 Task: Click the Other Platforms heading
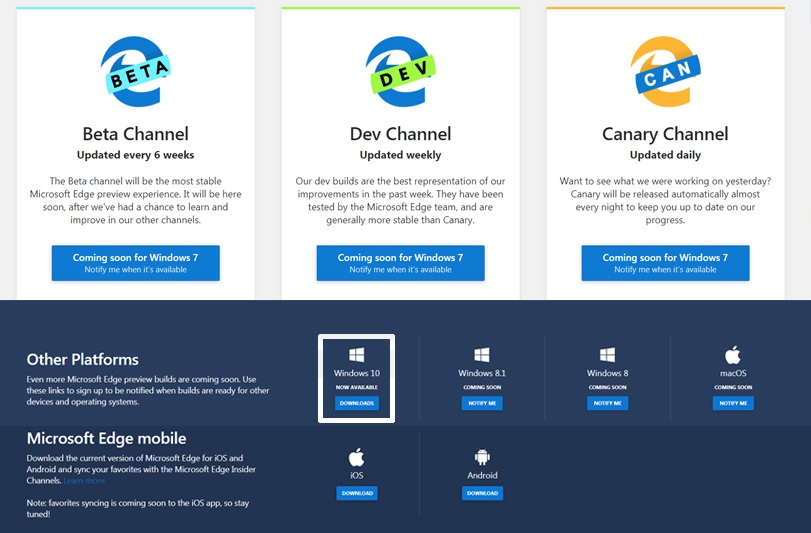[x=83, y=359]
